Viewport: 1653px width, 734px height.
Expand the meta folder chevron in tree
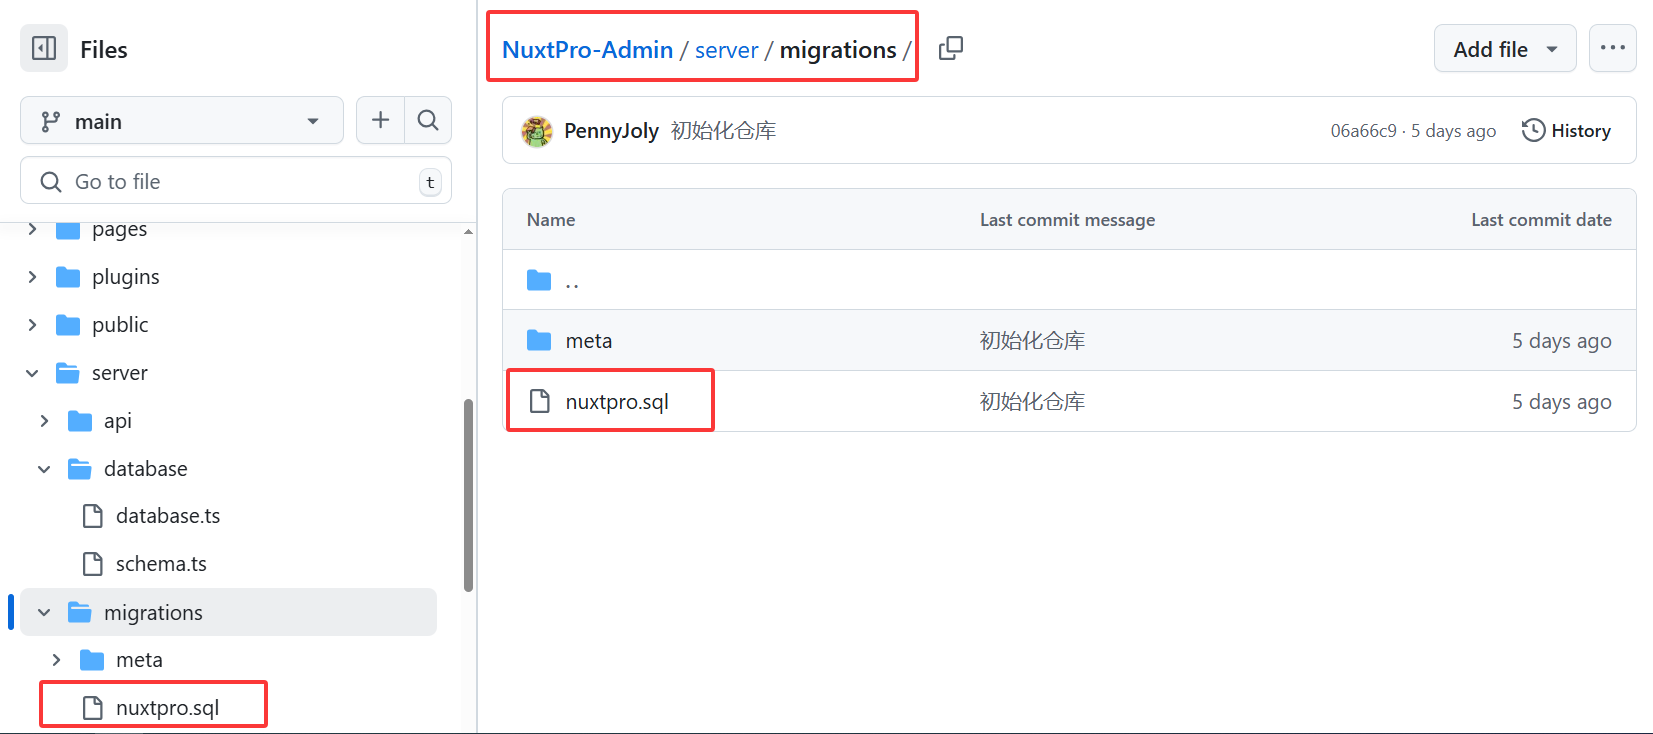(56, 660)
